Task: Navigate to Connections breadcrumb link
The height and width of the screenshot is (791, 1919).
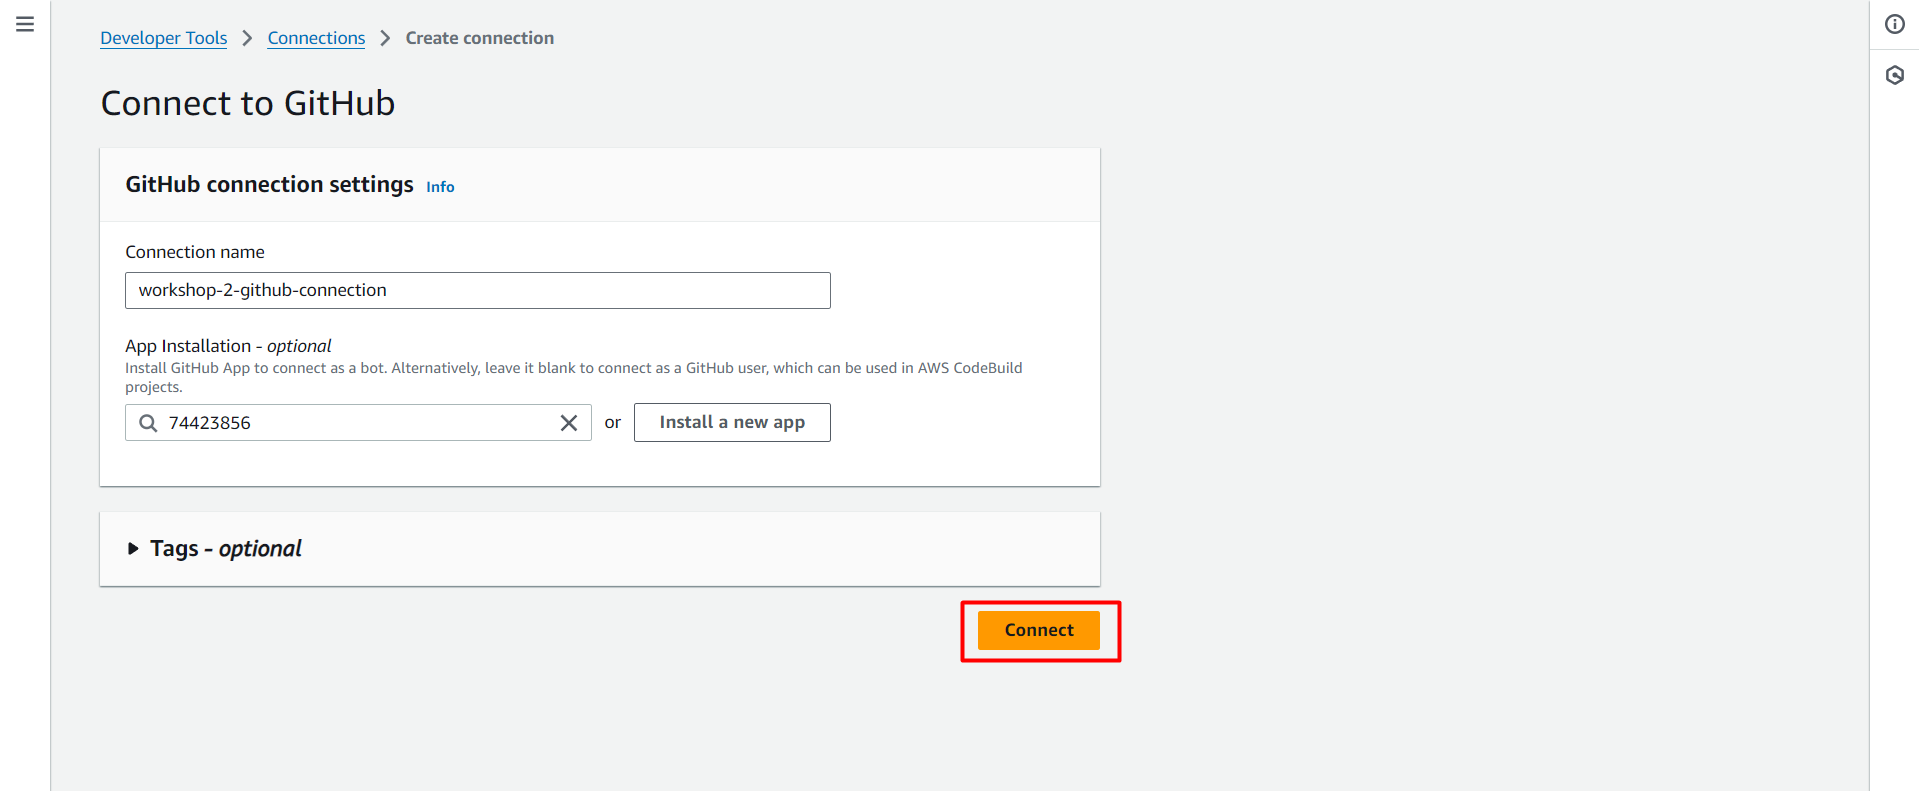Action: coord(316,38)
